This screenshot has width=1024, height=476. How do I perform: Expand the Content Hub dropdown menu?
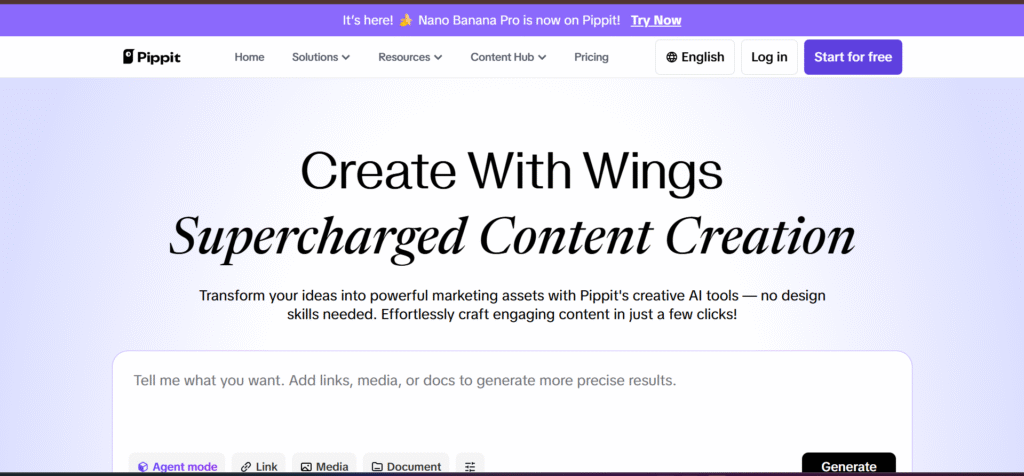[x=508, y=57]
